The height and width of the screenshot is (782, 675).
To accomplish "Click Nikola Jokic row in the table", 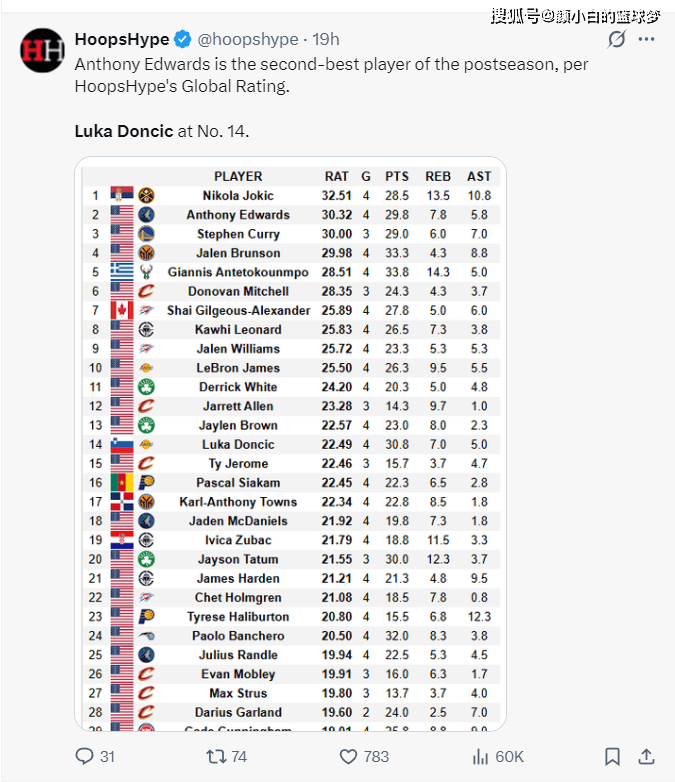I will pyautogui.click(x=291, y=196).
